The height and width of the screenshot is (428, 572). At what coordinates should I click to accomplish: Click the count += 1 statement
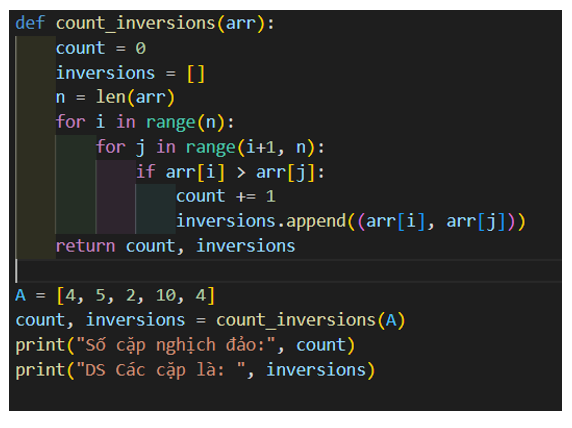[226, 197]
